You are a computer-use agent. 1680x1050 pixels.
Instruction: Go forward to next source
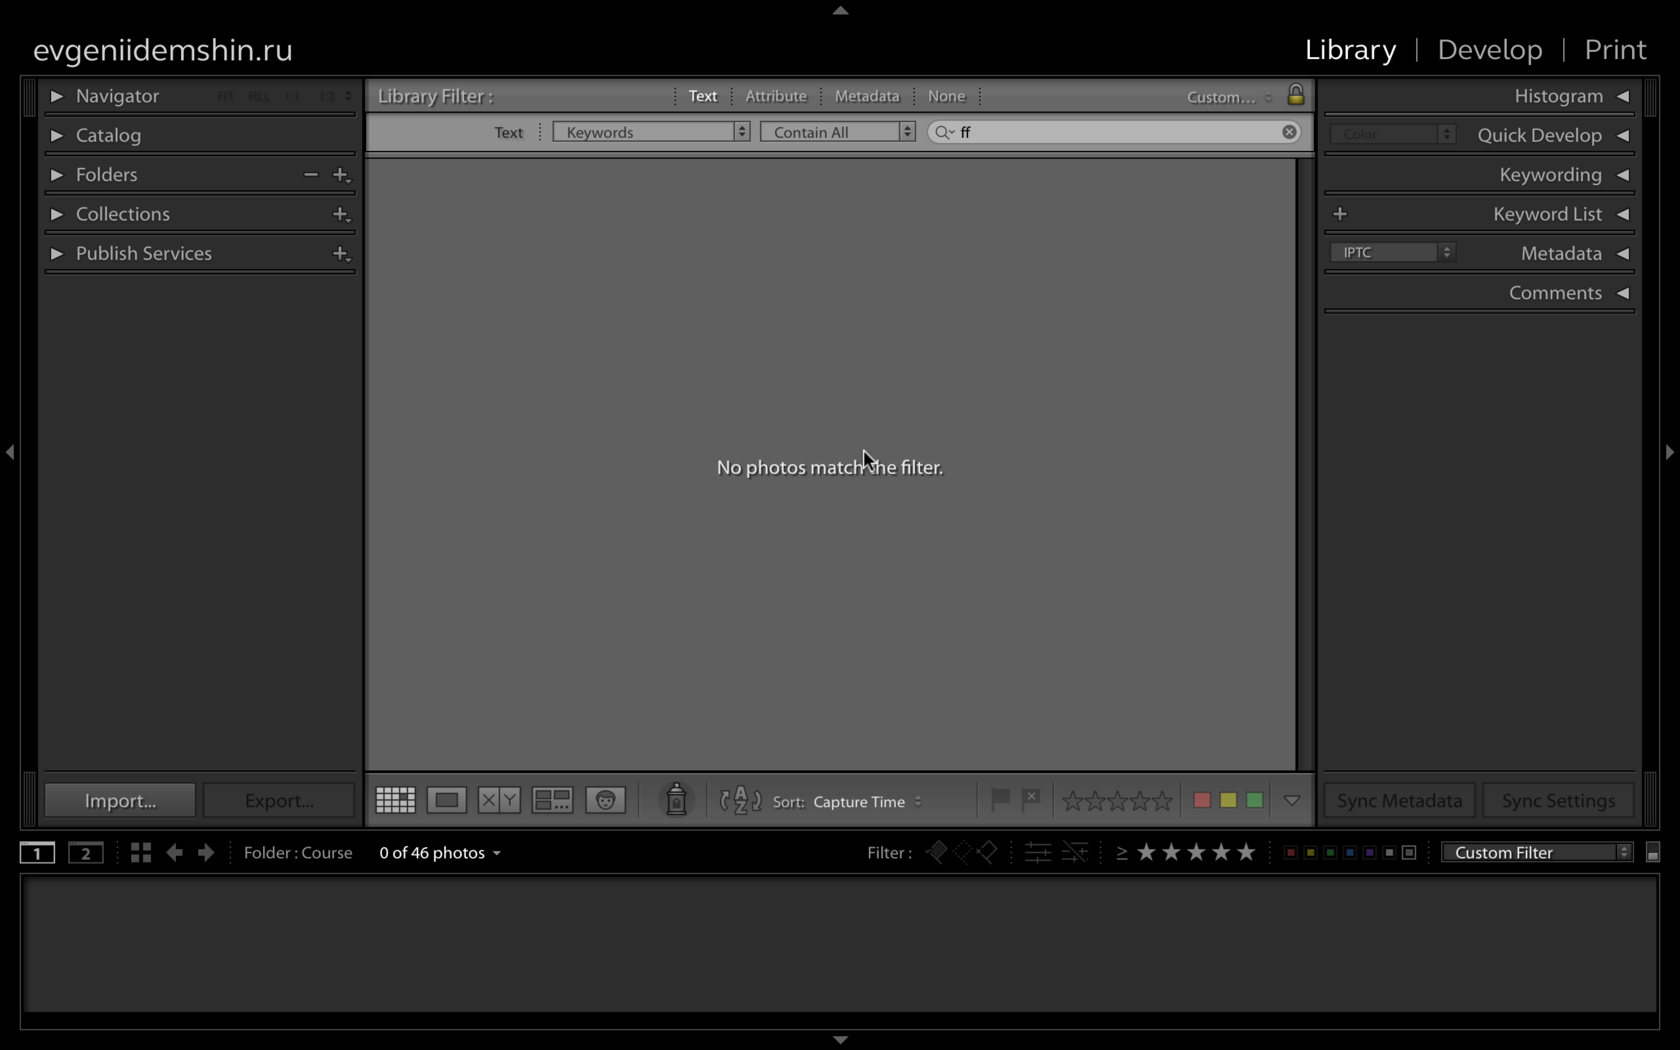click(x=206, y=852)
